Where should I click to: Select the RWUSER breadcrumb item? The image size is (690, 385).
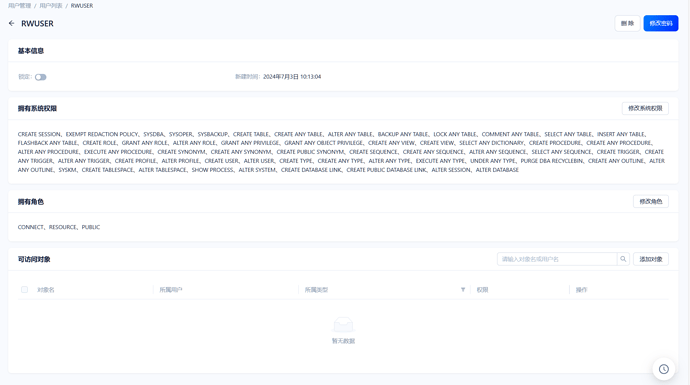82,6
